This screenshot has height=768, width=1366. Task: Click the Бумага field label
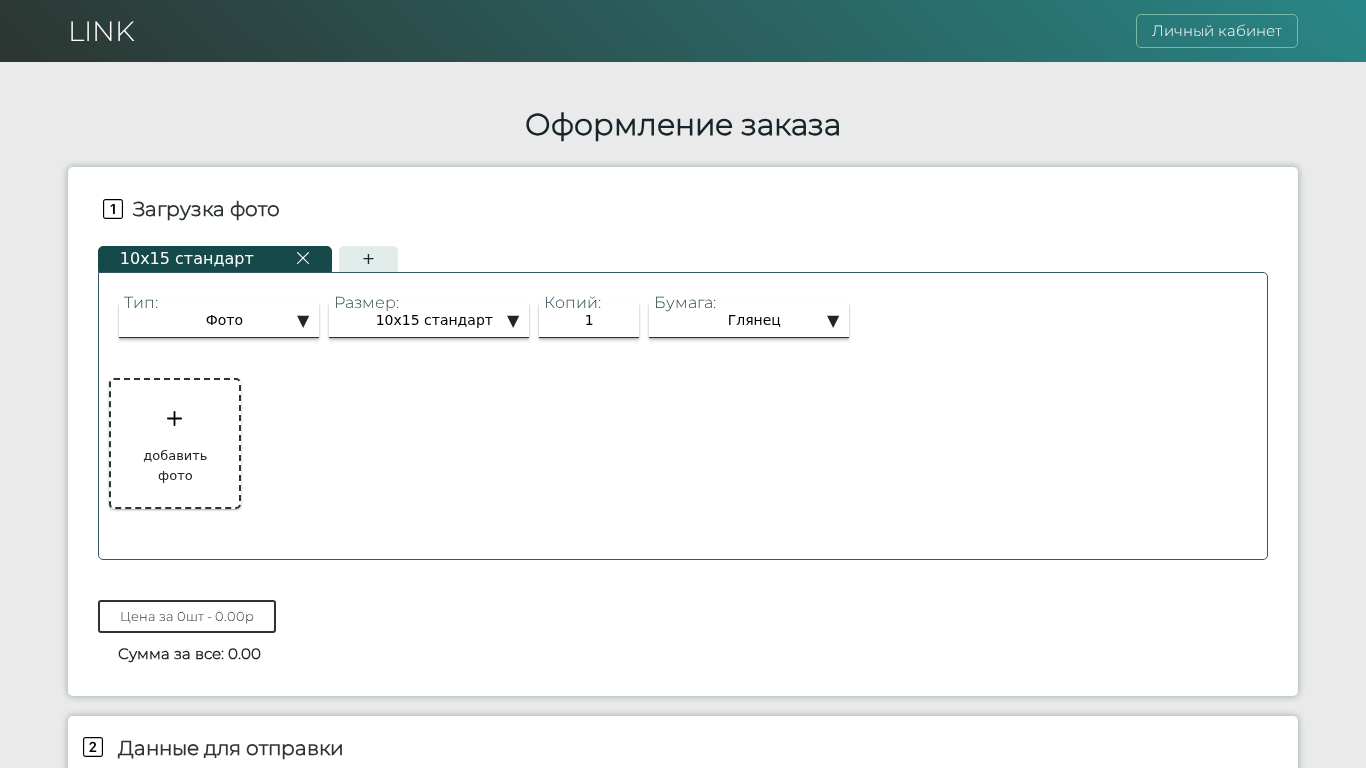(x=685, y=302)
